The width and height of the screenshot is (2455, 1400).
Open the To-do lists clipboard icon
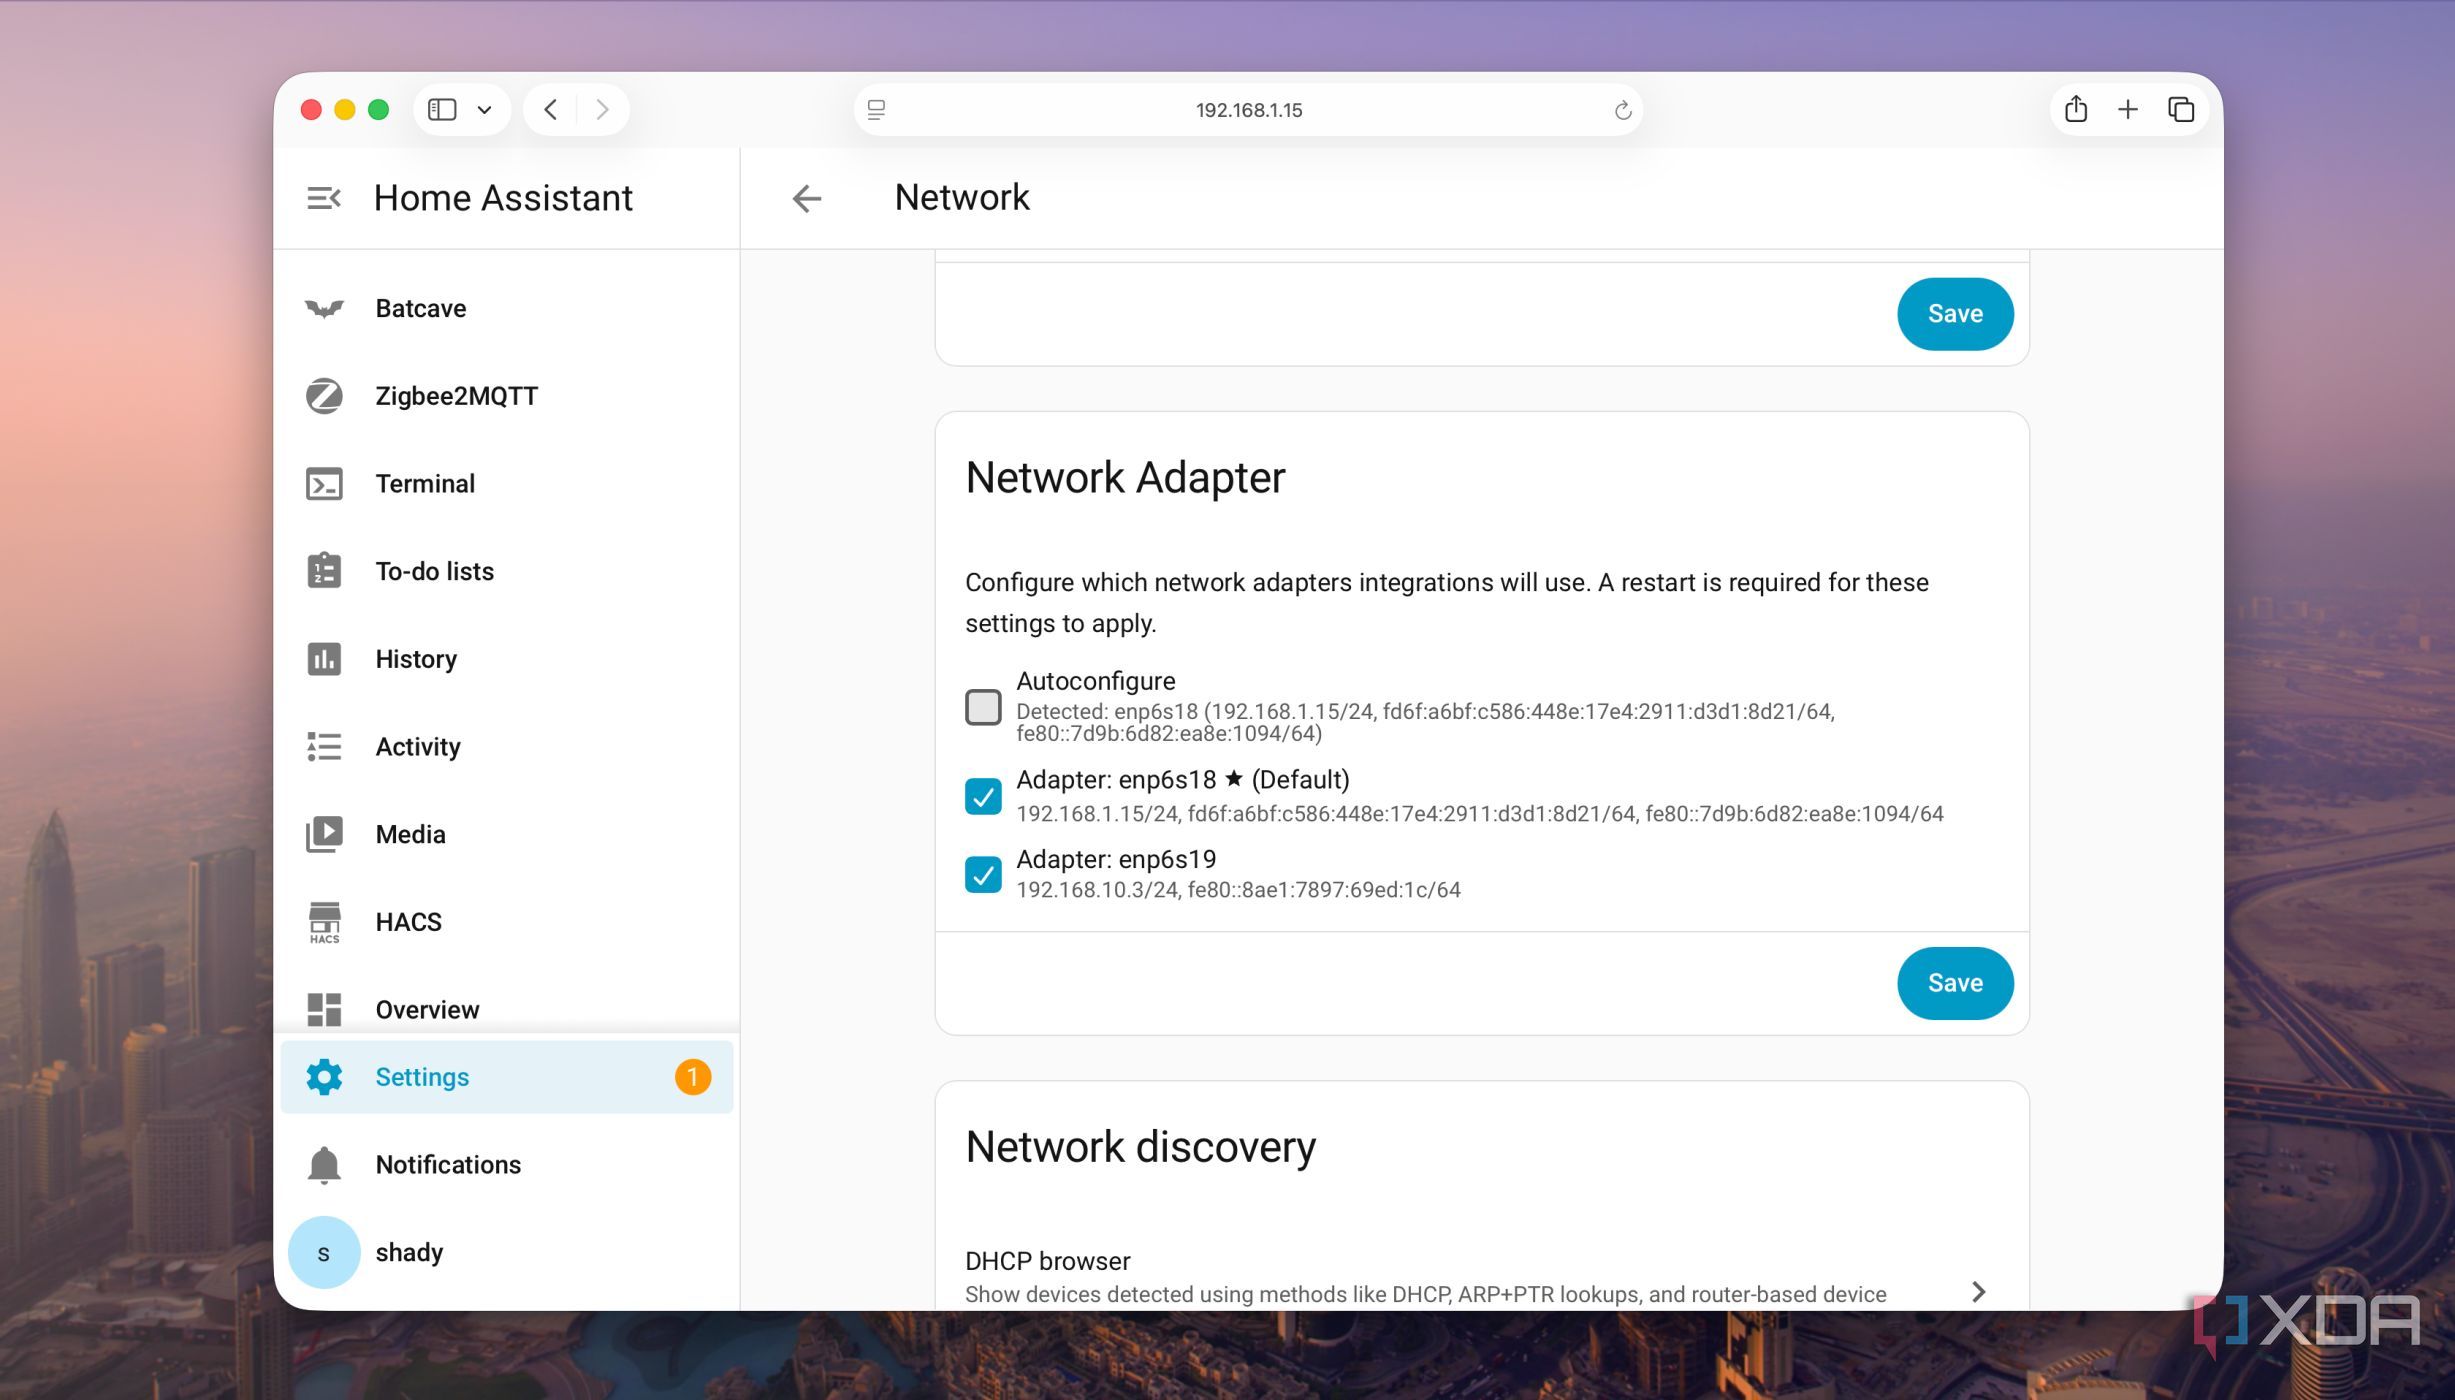324,571
